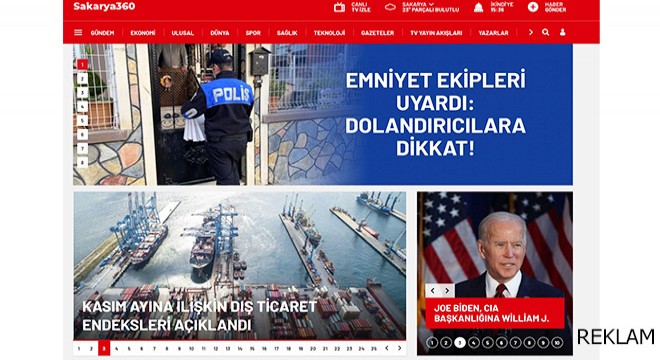This screenshot has width=660, height=360.
Task: Open the user account icon
Action: [x=562, y=32]
